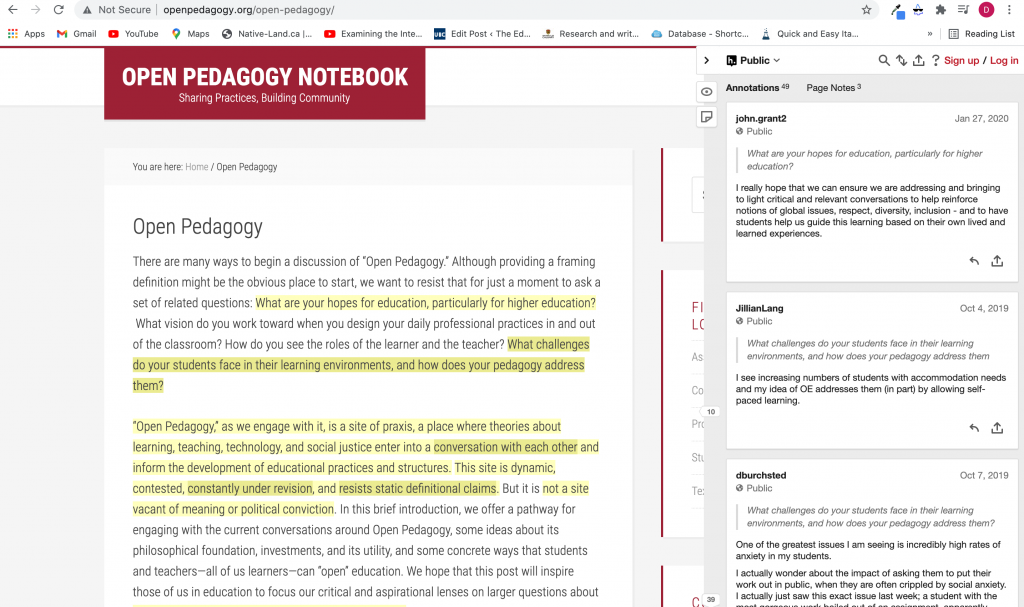Click the Not Secure warning icon

(x=87, y=10)
